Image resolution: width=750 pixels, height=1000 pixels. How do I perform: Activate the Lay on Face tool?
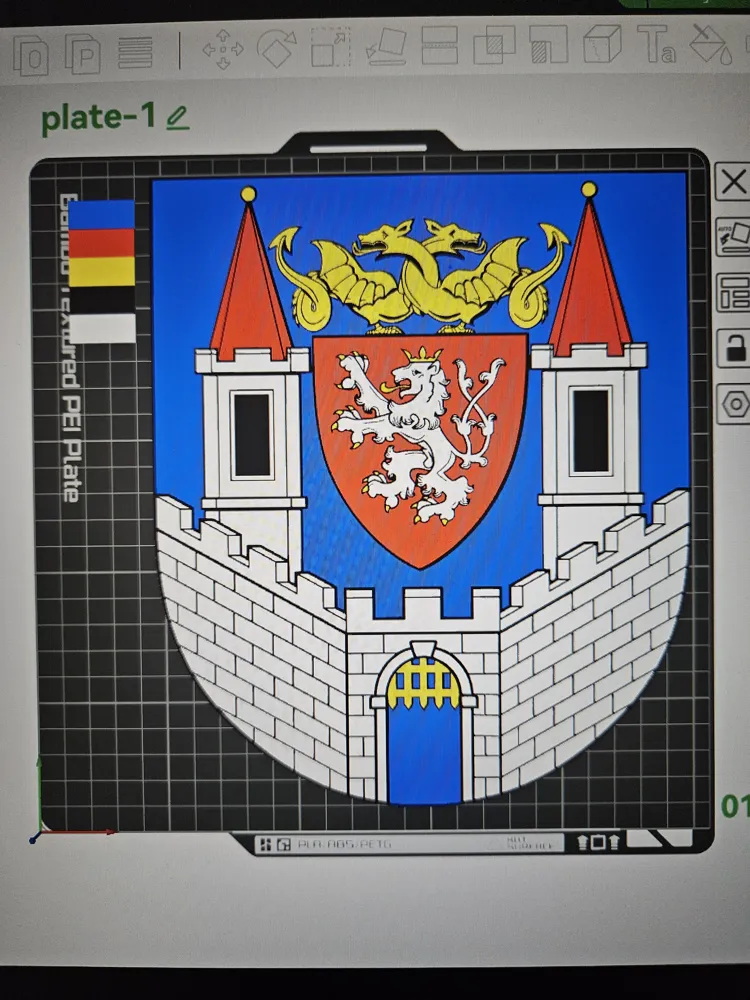386,46
